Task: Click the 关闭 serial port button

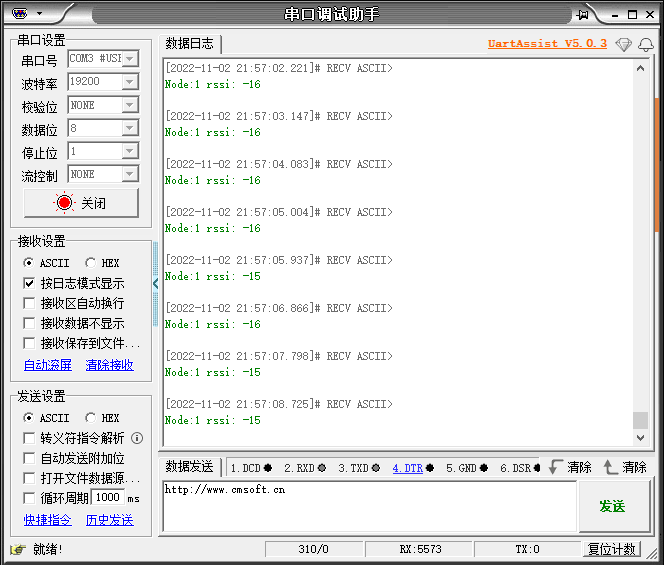Action: coord(81,203)
